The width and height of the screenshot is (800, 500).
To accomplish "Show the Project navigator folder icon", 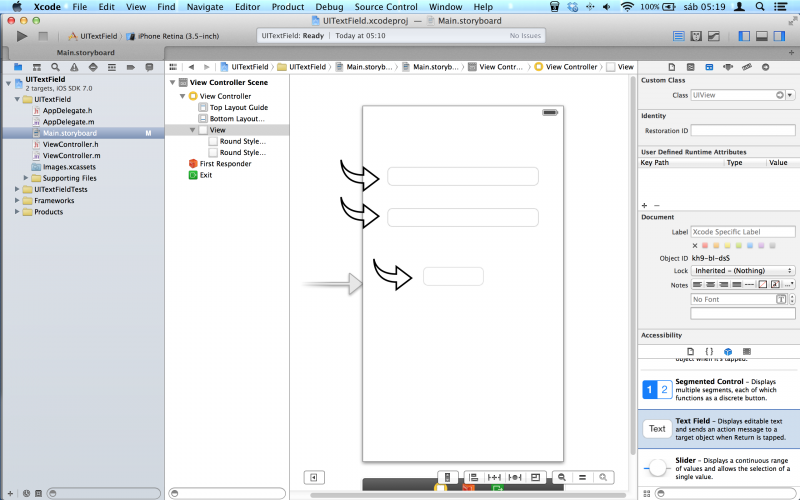I will (x=18, y=67).
